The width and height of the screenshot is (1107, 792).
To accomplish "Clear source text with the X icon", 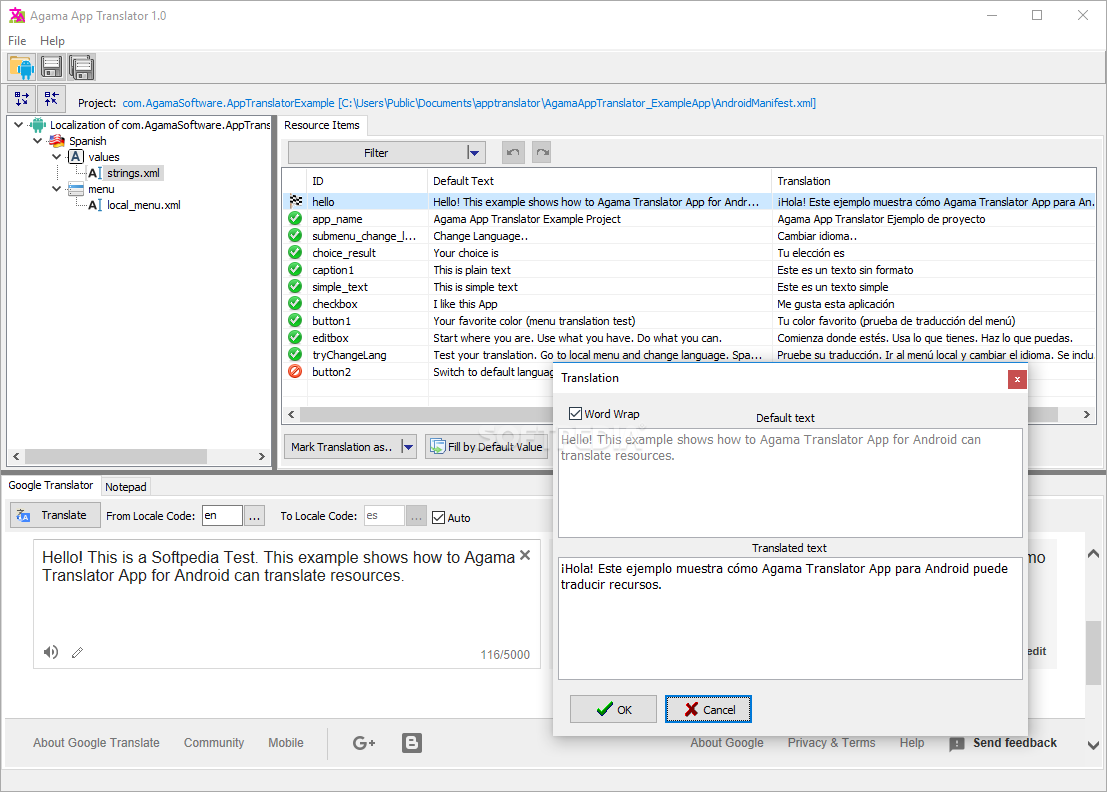I will point(525,556).
